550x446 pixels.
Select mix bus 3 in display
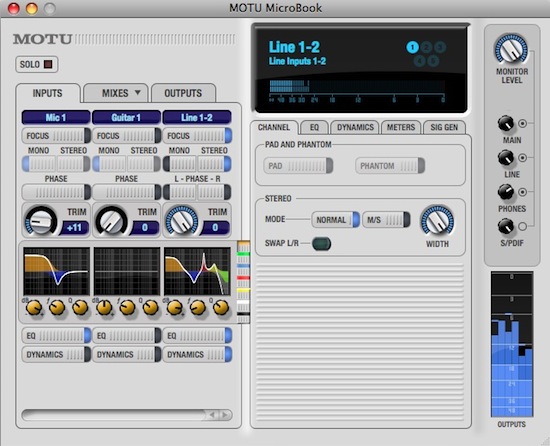[x=440, y=47]
